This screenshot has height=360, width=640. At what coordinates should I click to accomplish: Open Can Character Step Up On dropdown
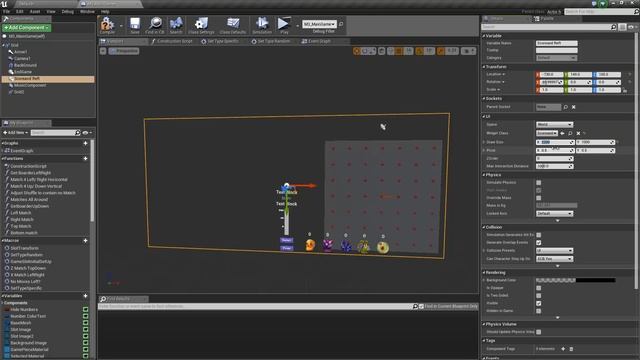coord(554,259)
